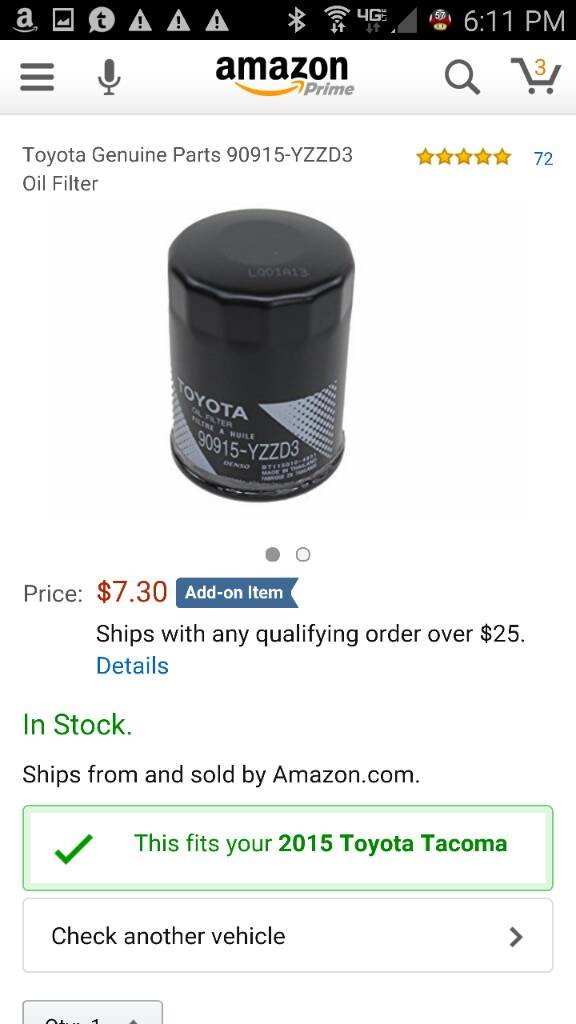Tap the product title Toyota Genuine Parts

click(187, 169)
